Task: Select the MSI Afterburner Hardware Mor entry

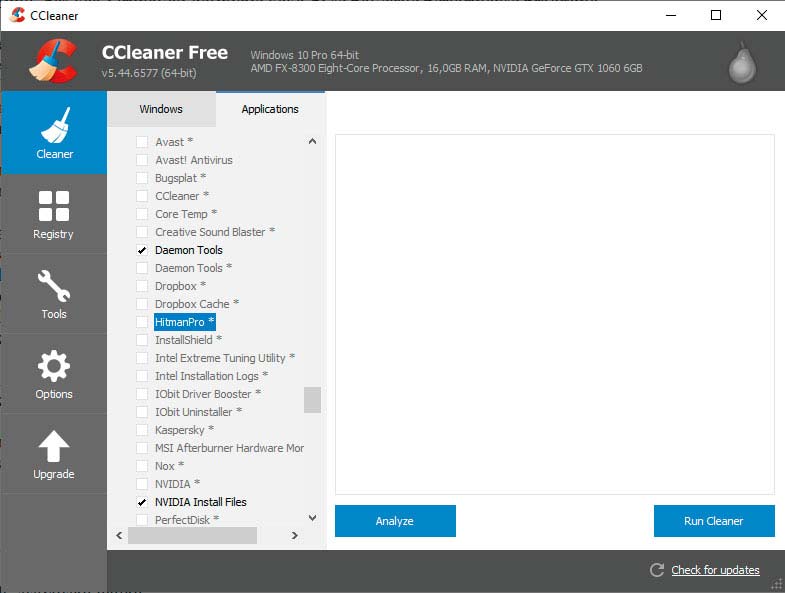Action: [229, 448]
